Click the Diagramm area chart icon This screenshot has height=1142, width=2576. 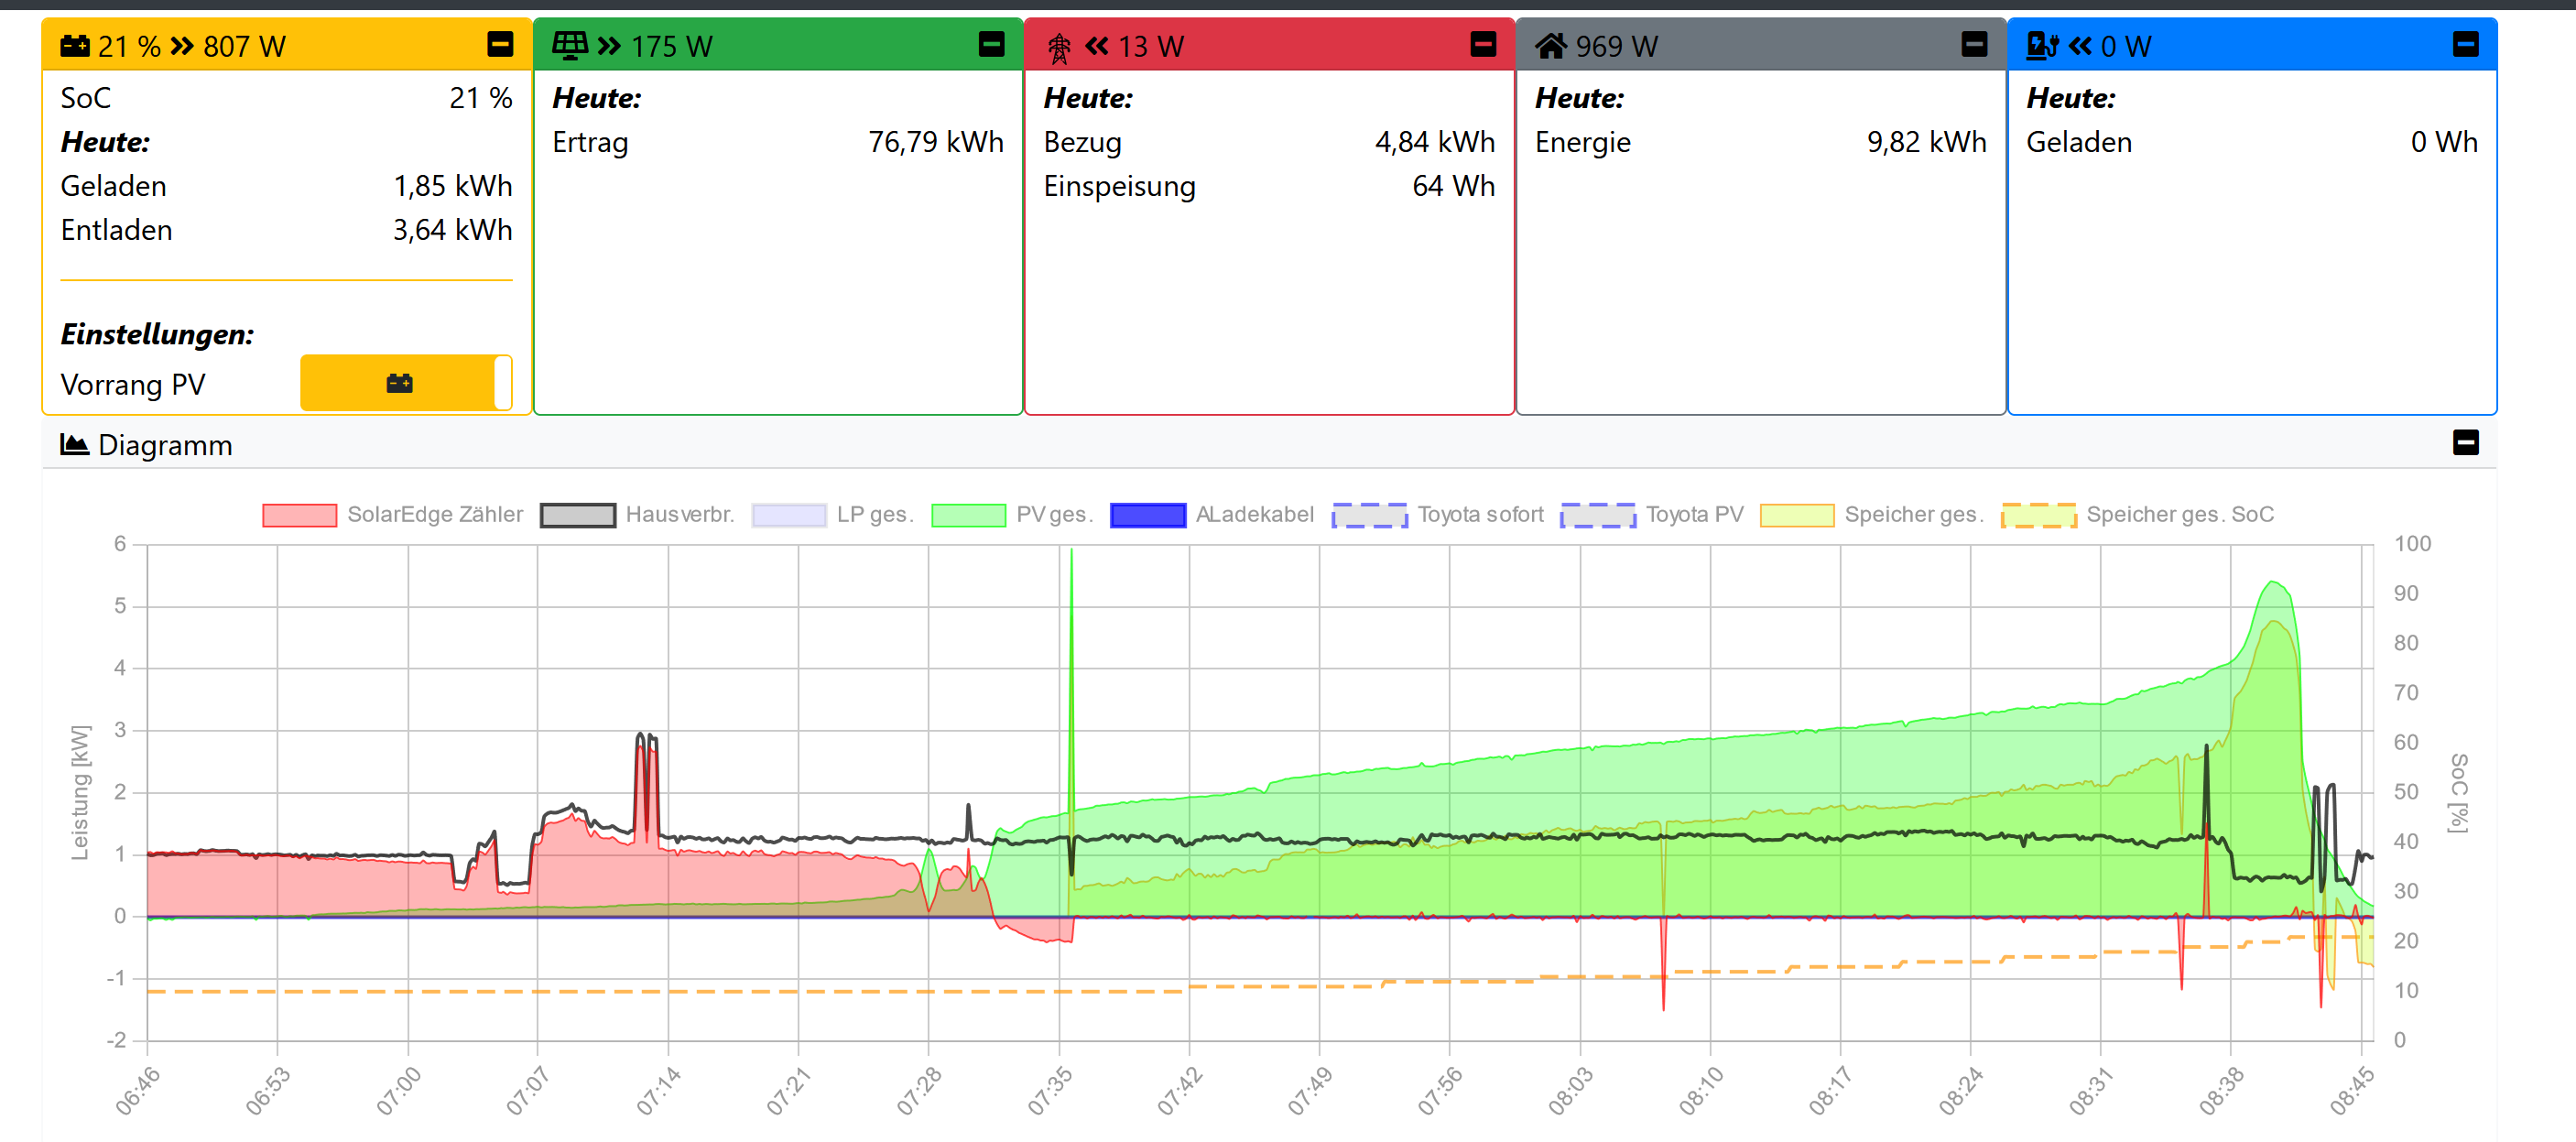pos(74,444)
